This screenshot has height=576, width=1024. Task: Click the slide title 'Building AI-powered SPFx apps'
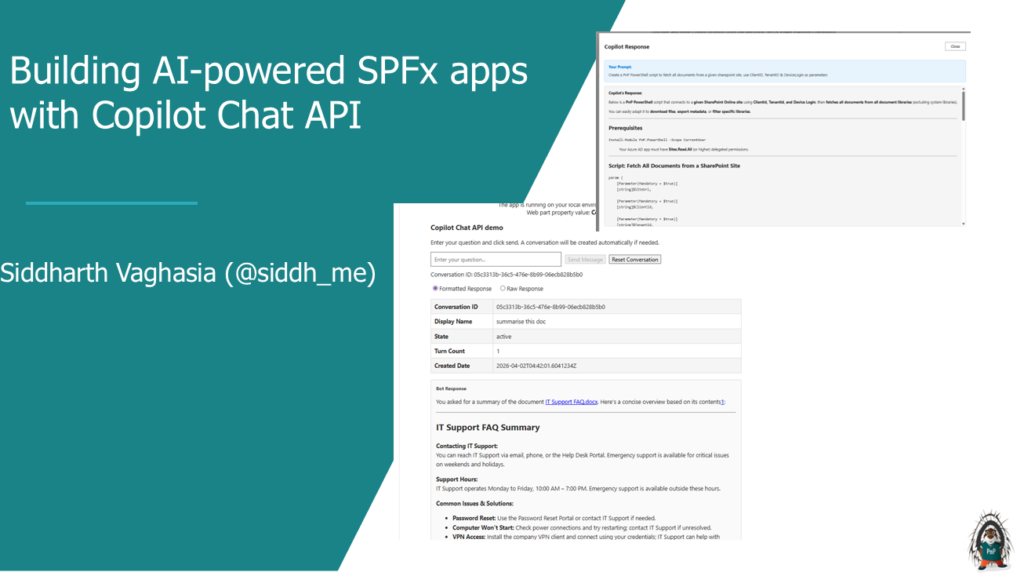click(x=268, y=71)
